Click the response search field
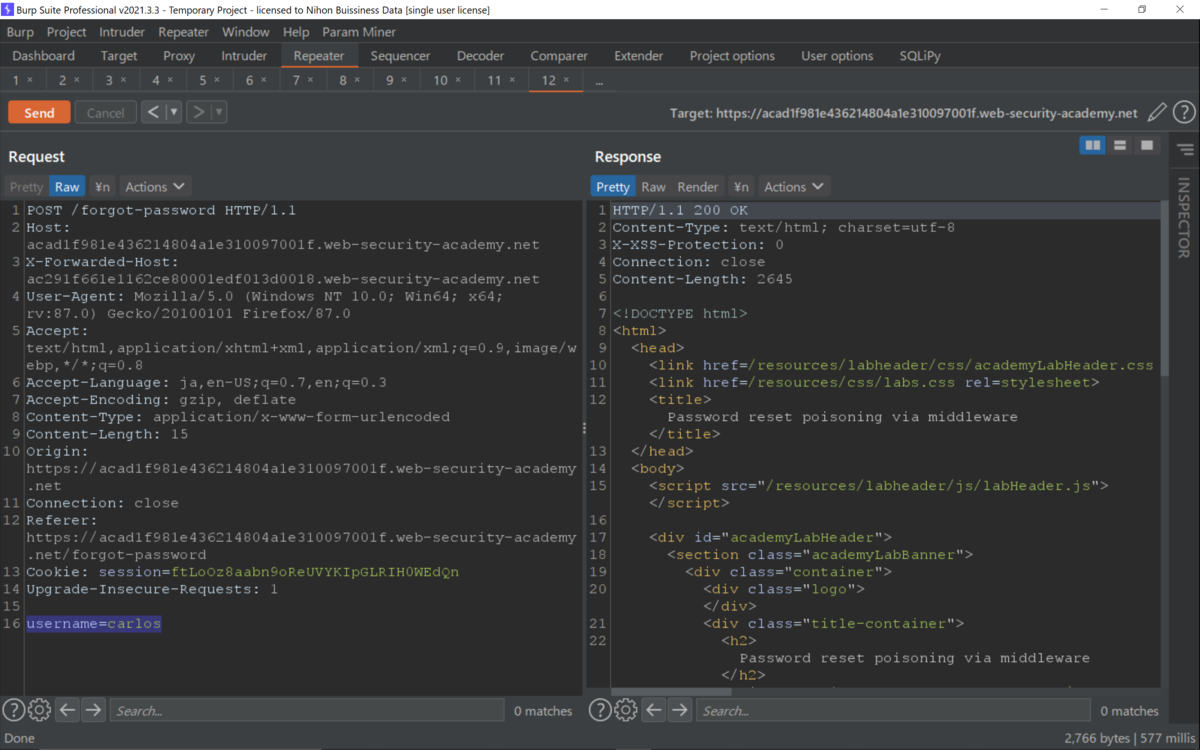Screen dimensions: 1200x750 893,711
